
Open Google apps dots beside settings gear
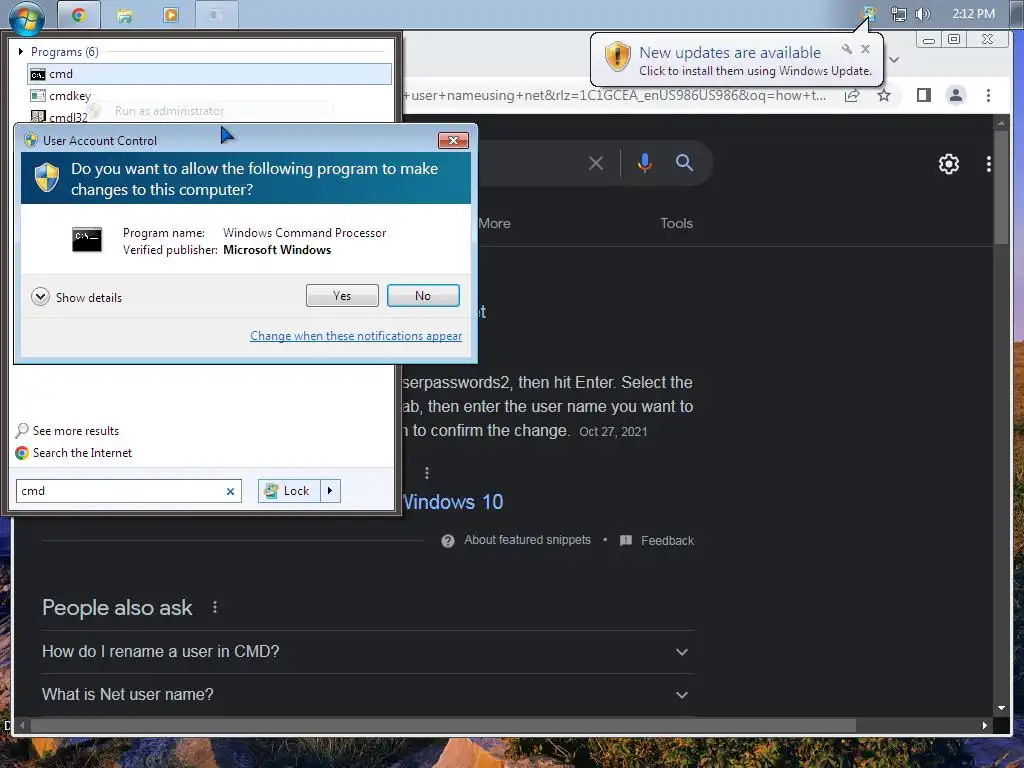[989, 164]
